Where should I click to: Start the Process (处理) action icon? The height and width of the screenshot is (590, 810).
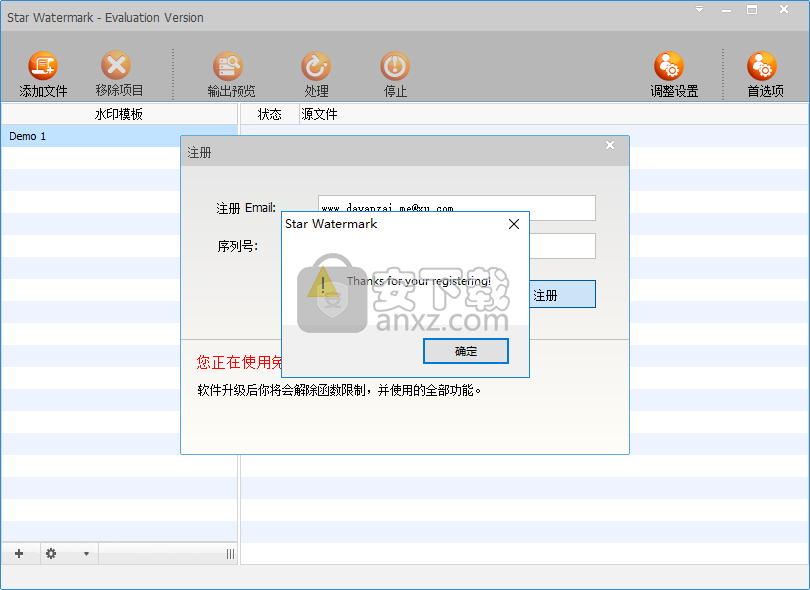316,67
